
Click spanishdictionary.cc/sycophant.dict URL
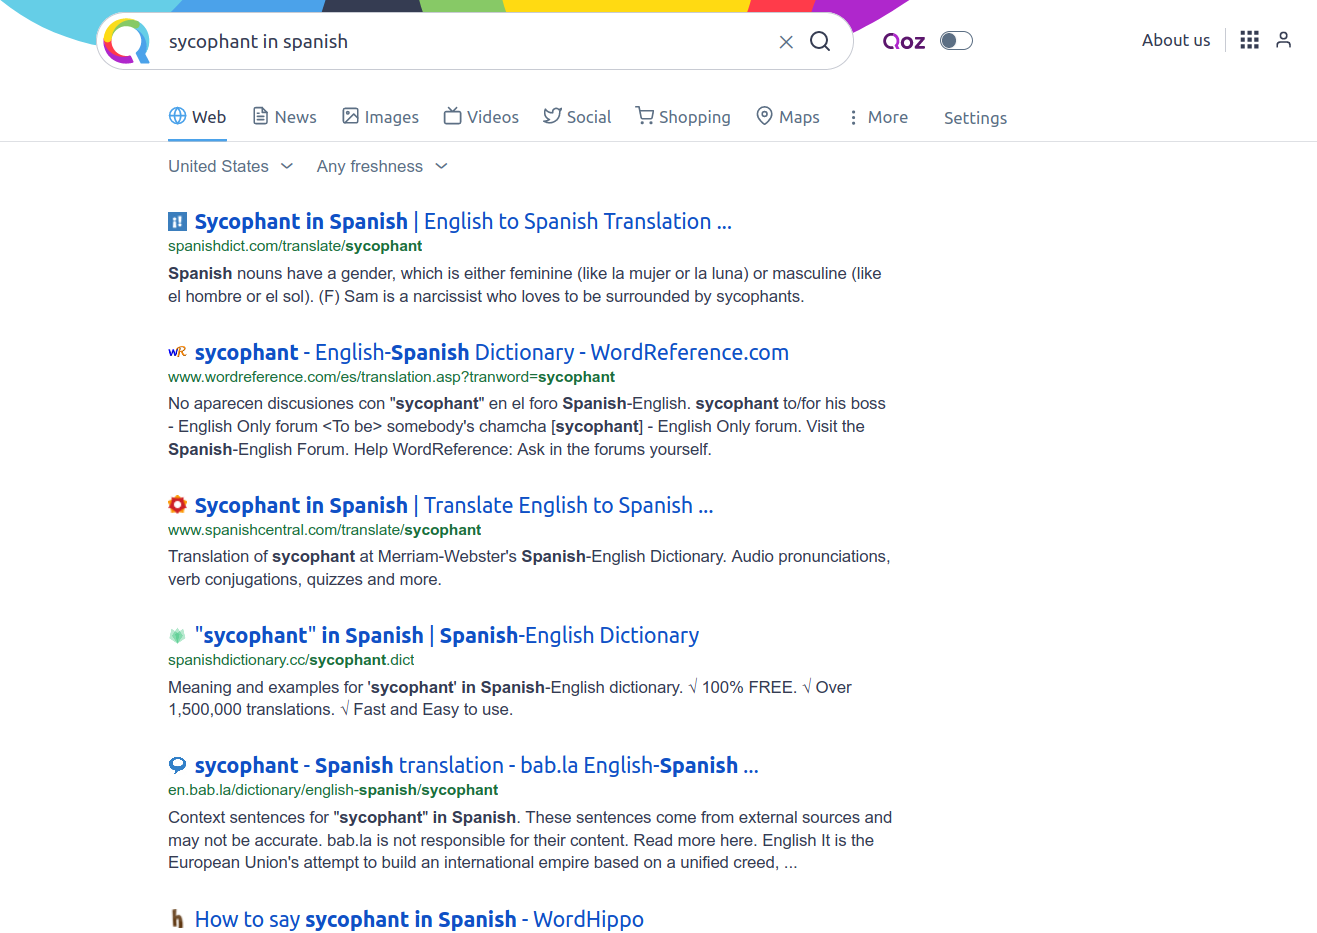(291, 660)
